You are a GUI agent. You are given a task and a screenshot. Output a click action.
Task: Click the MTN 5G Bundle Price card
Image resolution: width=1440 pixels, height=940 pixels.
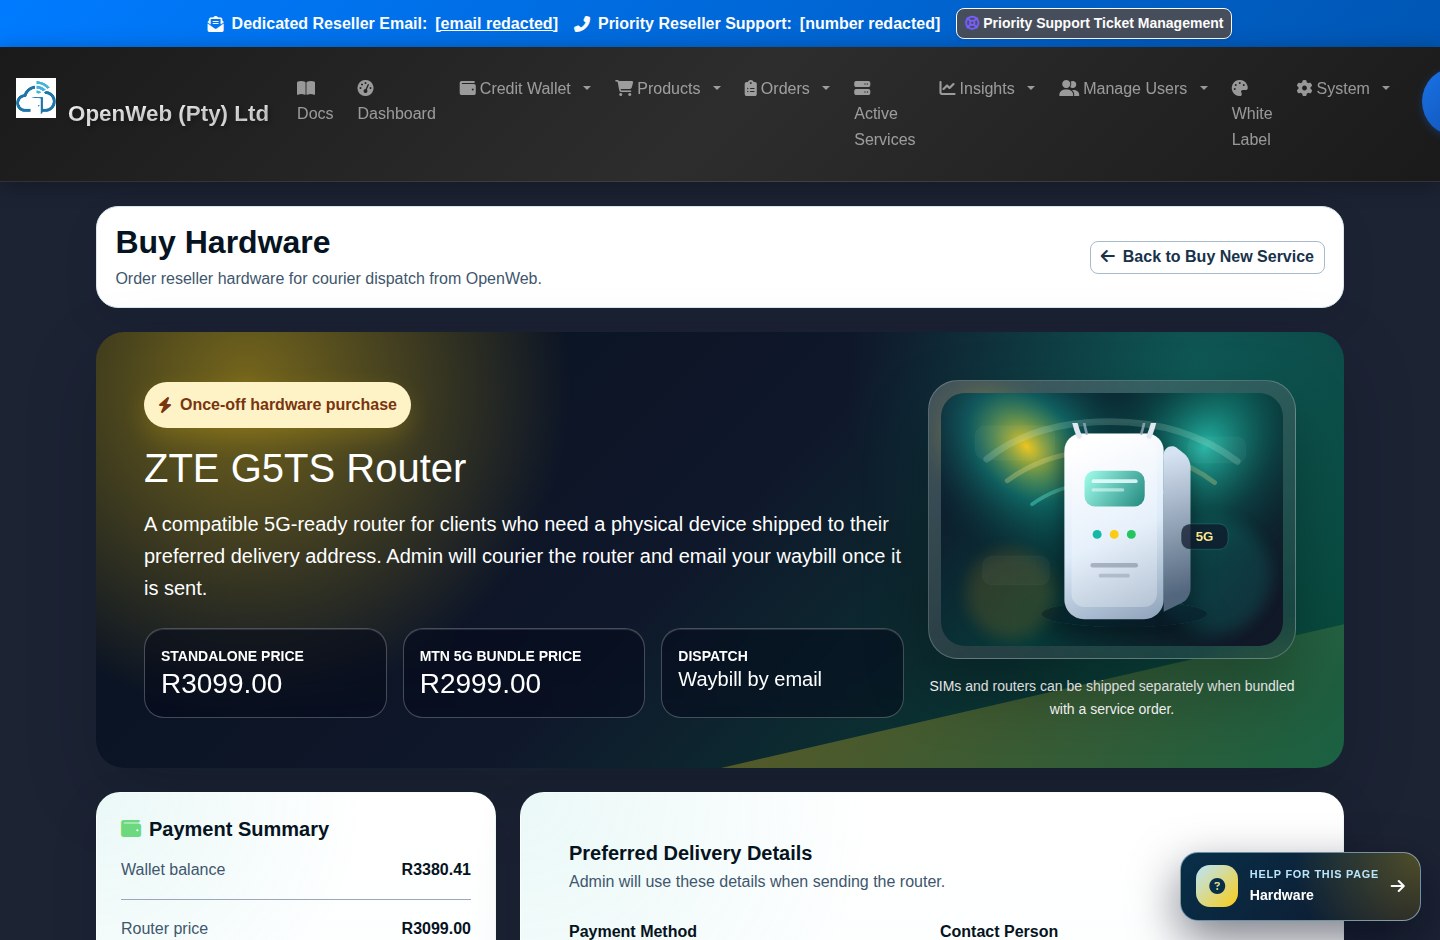[x=524, y=673]
